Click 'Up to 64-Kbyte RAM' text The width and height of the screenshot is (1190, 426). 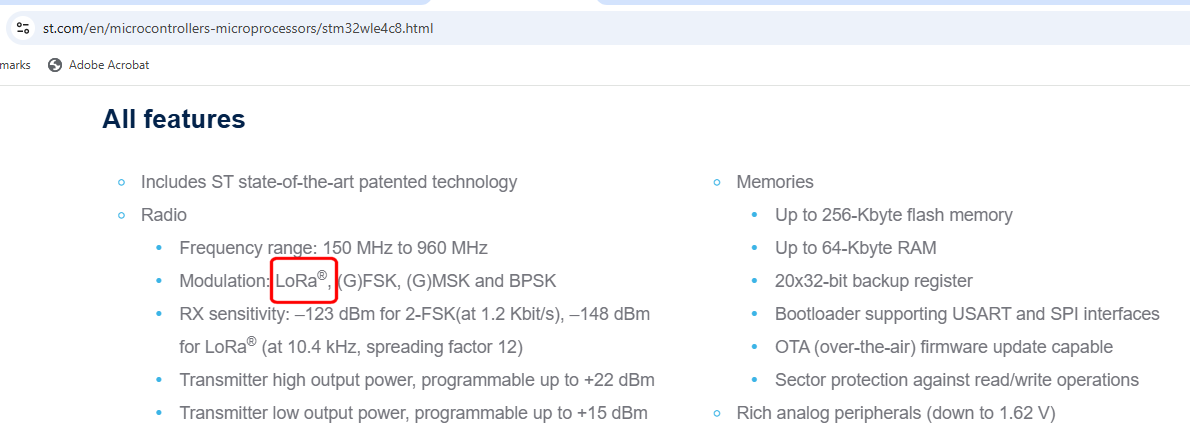point(855,248)
